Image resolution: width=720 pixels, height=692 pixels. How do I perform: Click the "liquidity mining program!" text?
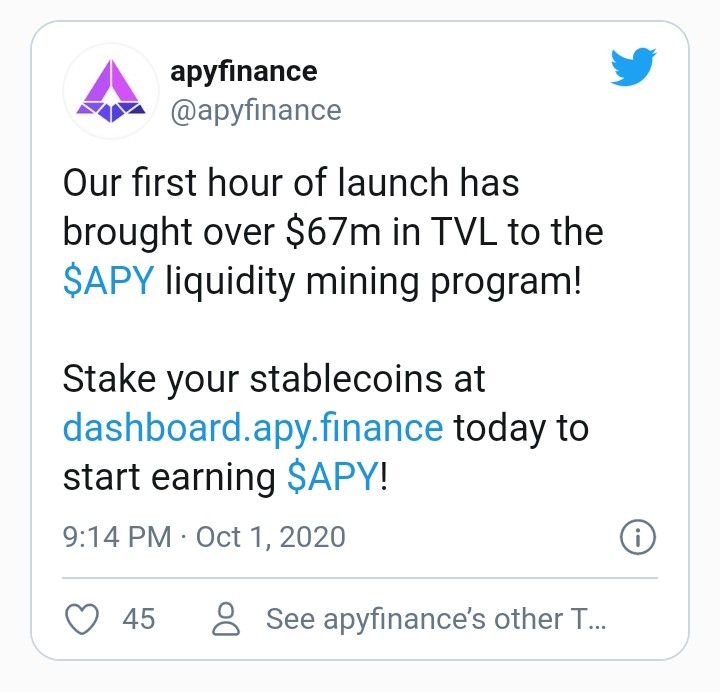(x=374, y=281)
